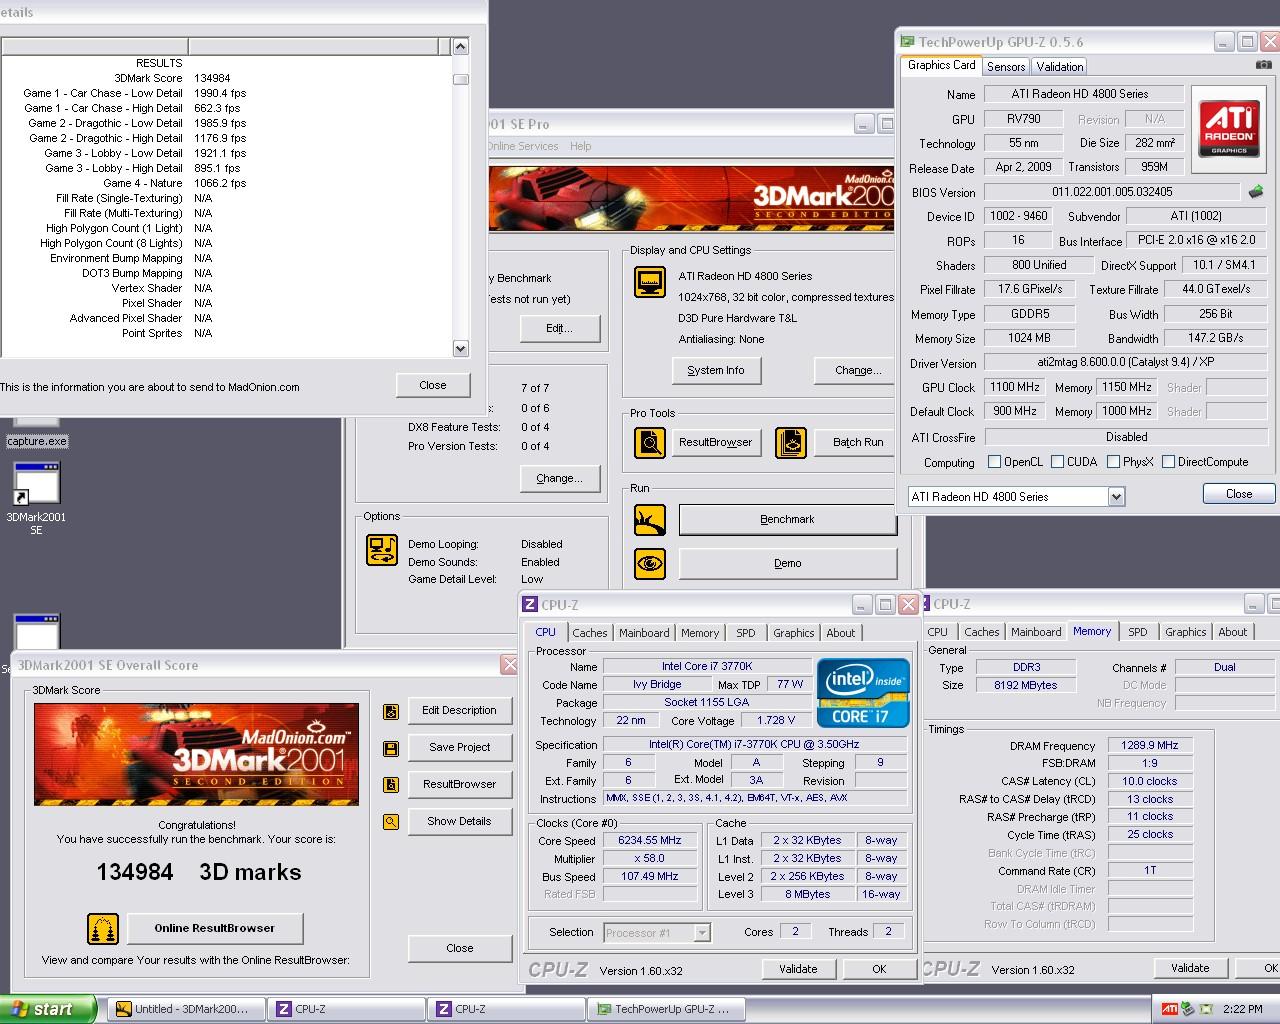Screen dimensions: 1280x1024
Task: Click the Options computer icon in 3DMark
Action: coord(382,550)
